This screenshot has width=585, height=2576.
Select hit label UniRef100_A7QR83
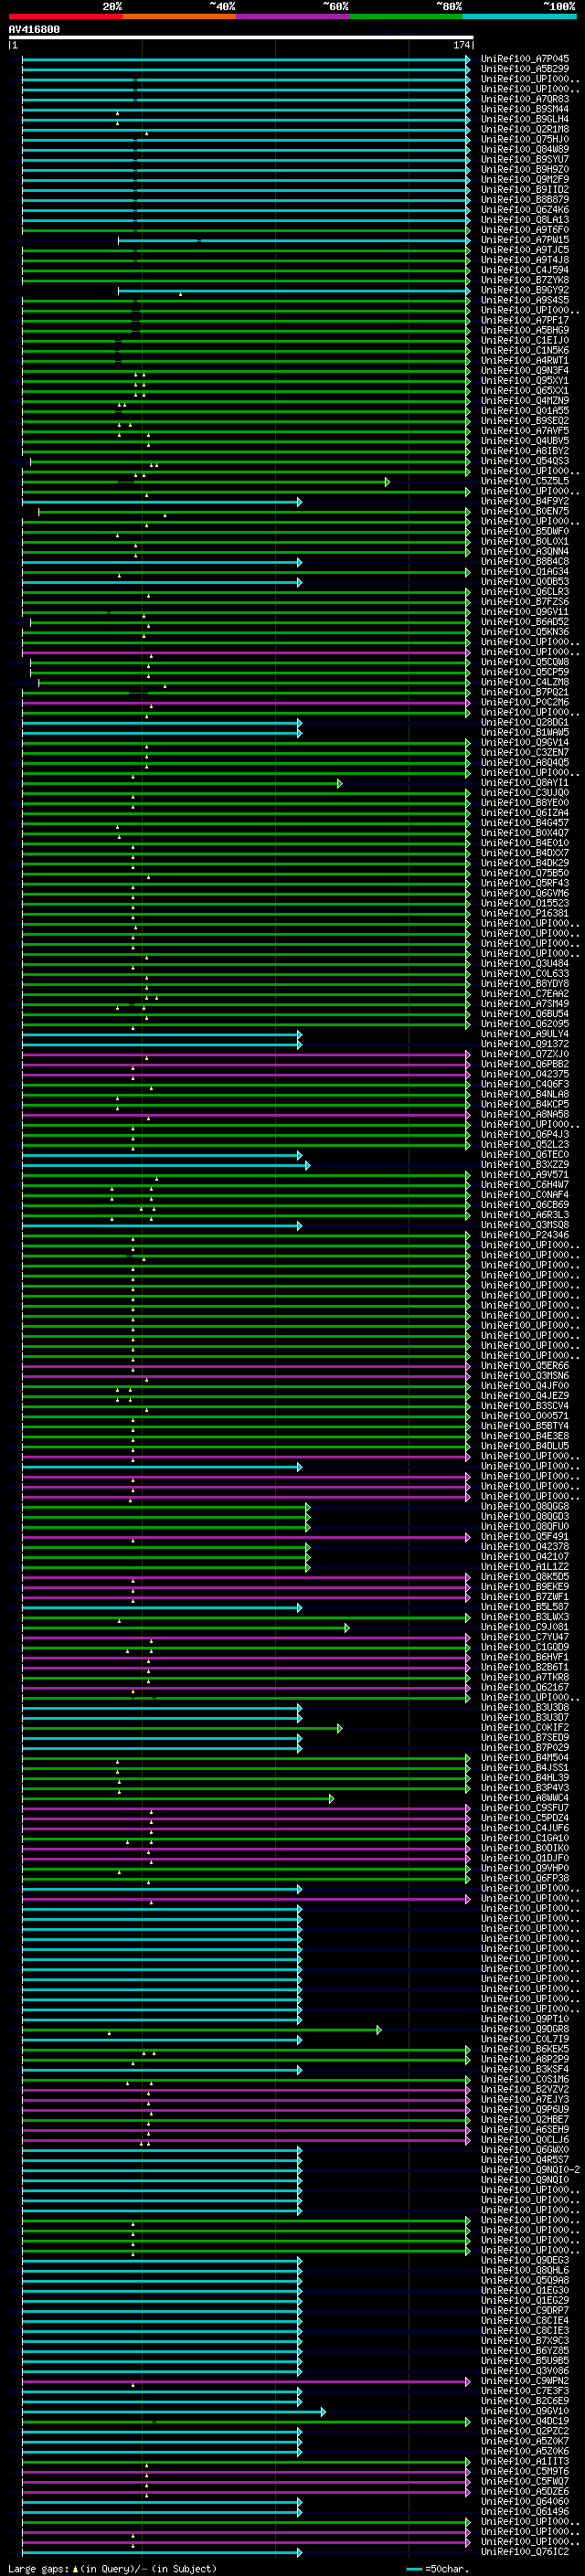tap(525, 99)
